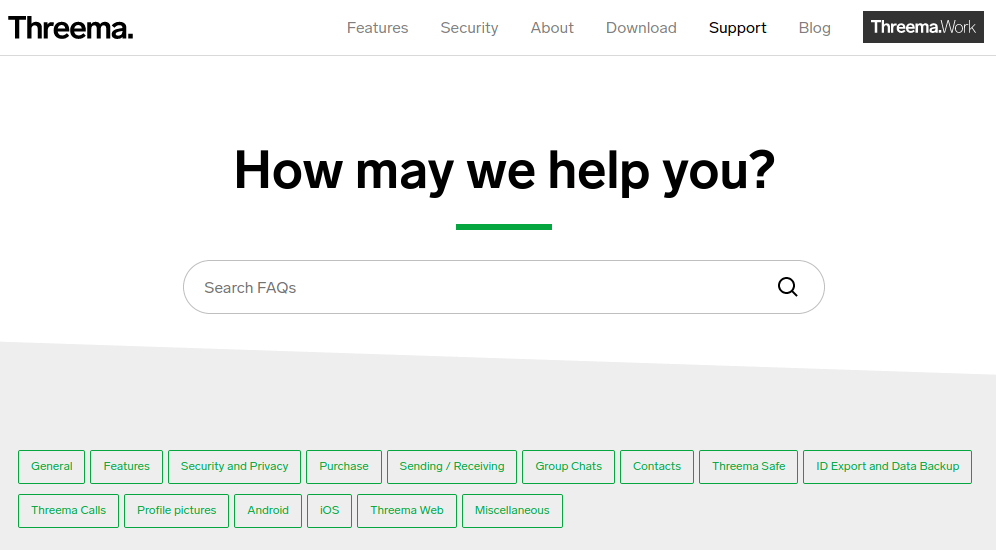Open the Download page
The height and width of the screenshot is (550, 996).
coord(641,28)
